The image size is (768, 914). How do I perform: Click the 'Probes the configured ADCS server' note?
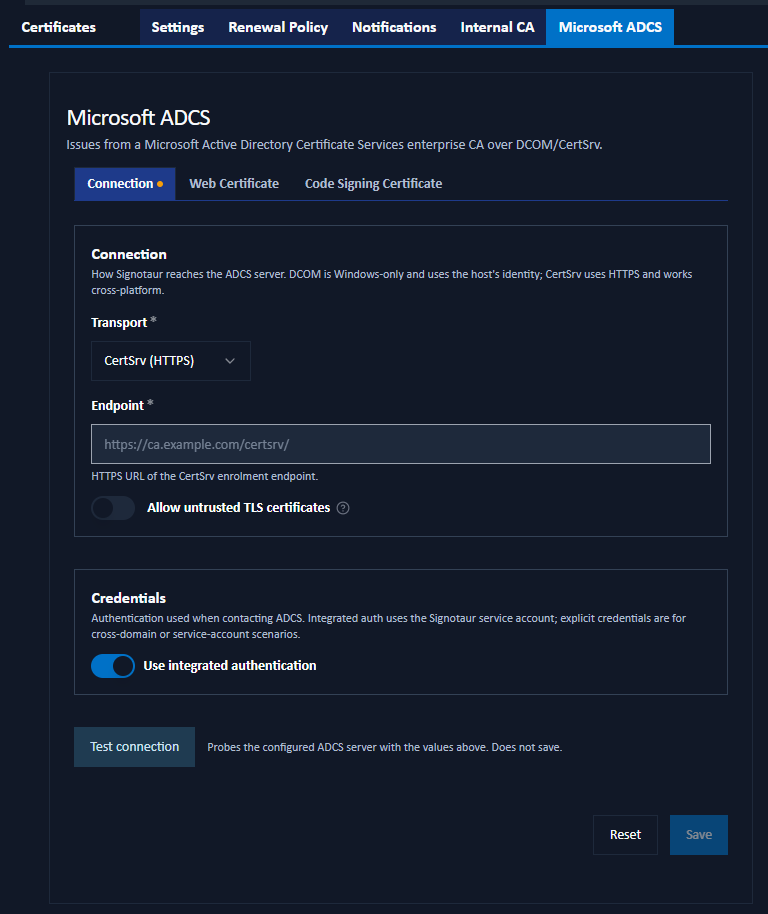[385, 747]
